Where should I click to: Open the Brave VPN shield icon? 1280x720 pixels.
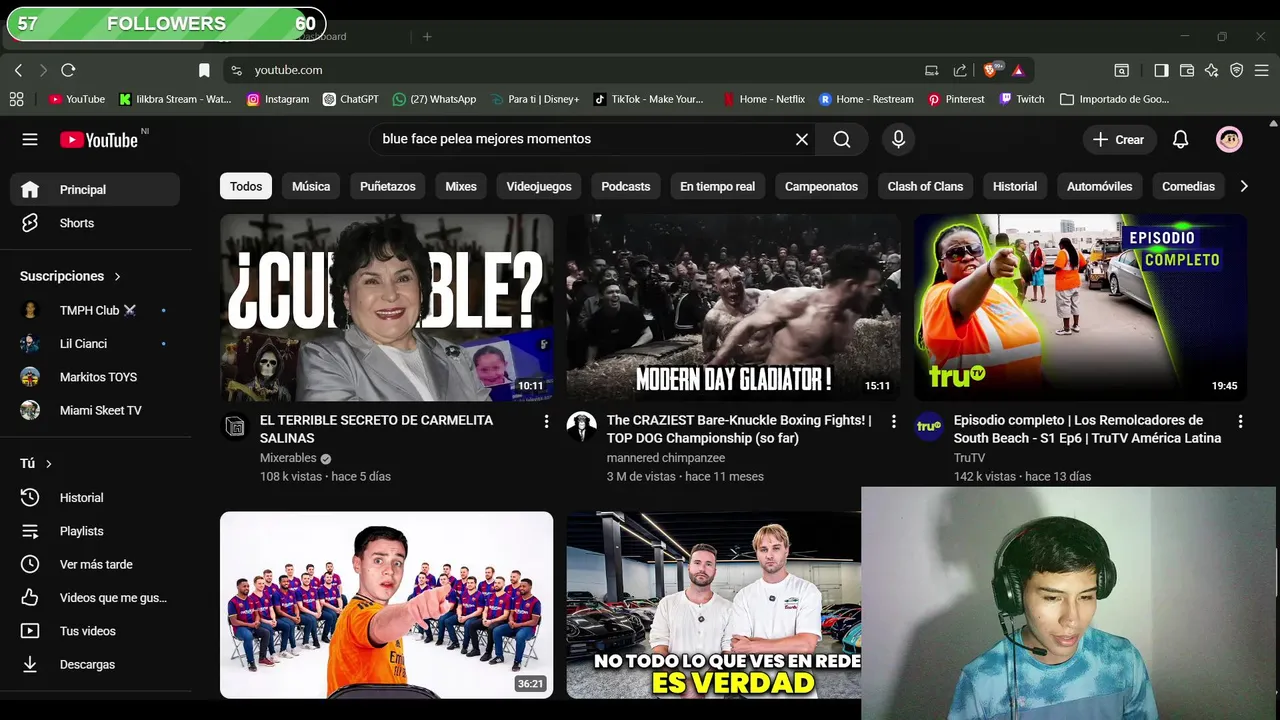pyautogui.click(x=1237, y=70)
